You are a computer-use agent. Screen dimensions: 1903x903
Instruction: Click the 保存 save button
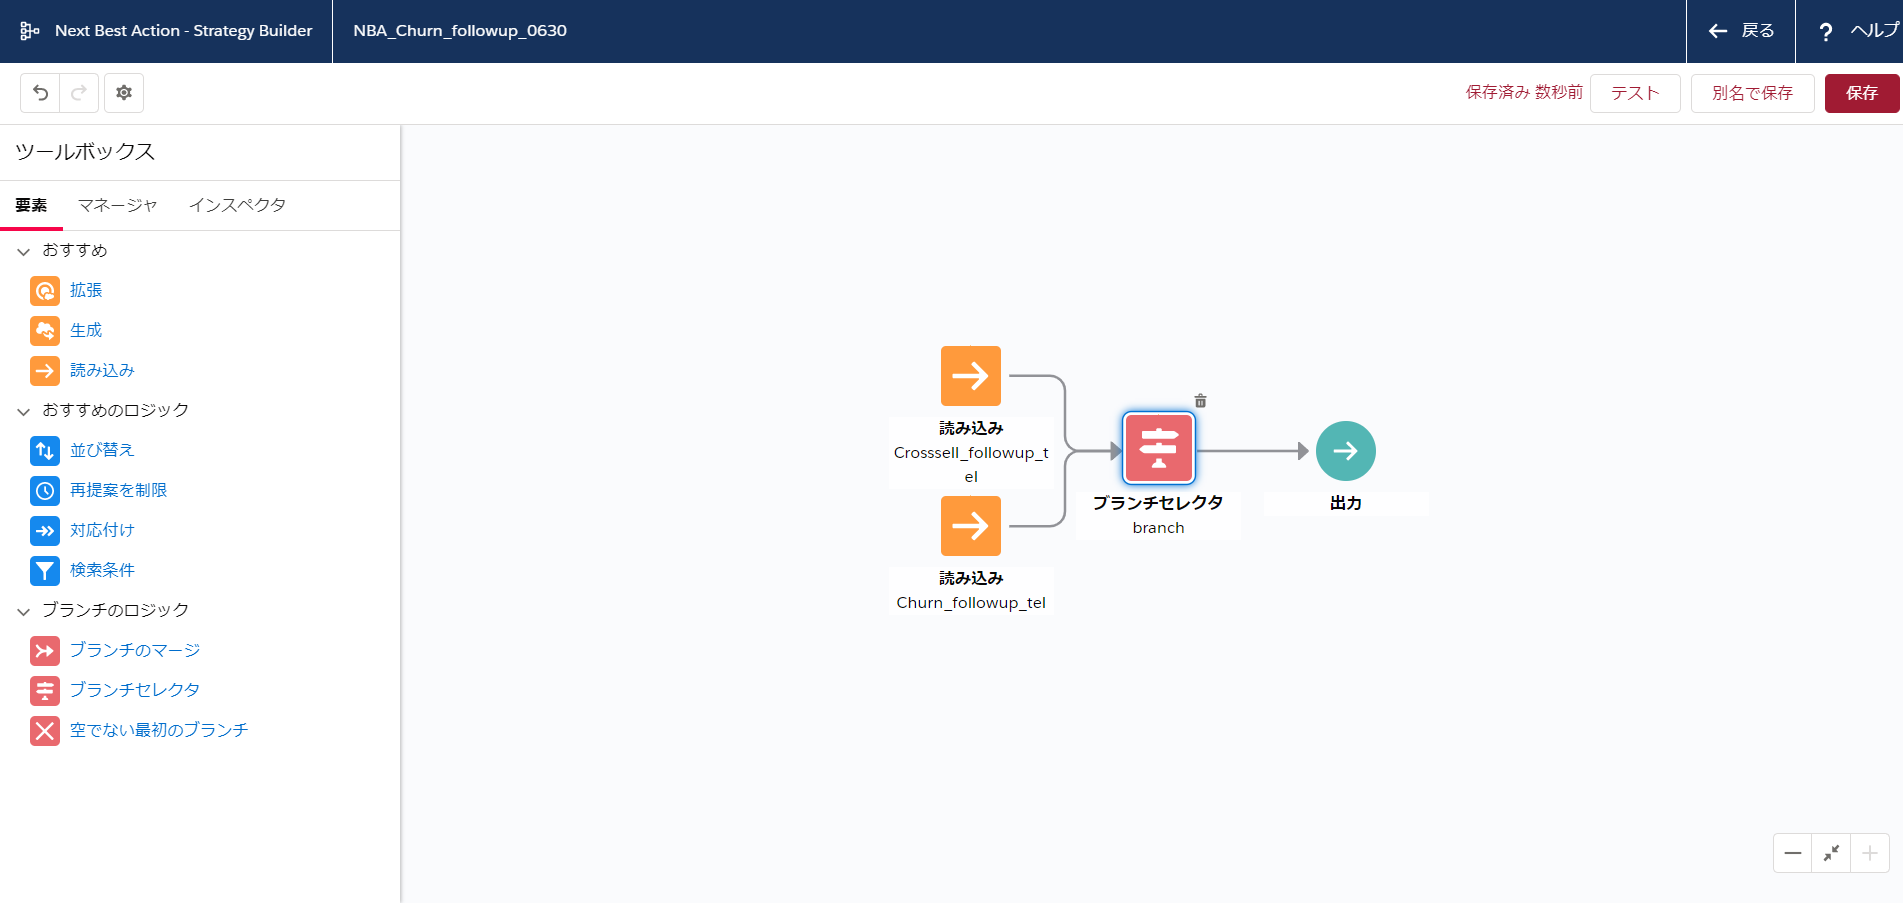(1861, 93)
